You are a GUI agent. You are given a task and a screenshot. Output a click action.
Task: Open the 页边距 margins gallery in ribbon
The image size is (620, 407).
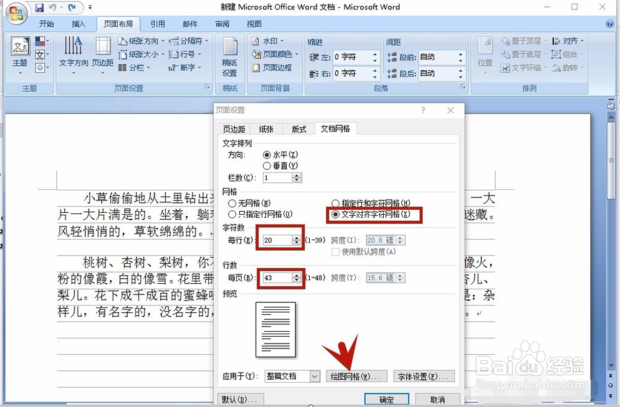pos(103,56)
